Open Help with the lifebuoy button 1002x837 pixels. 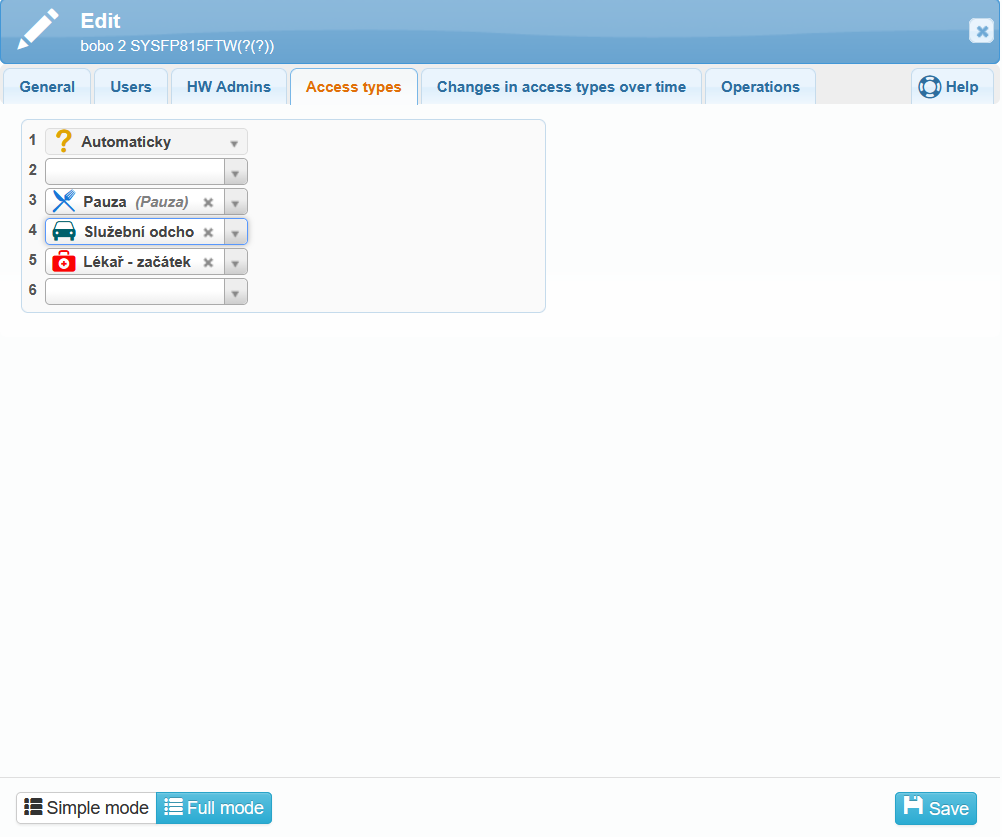[949, 87]
